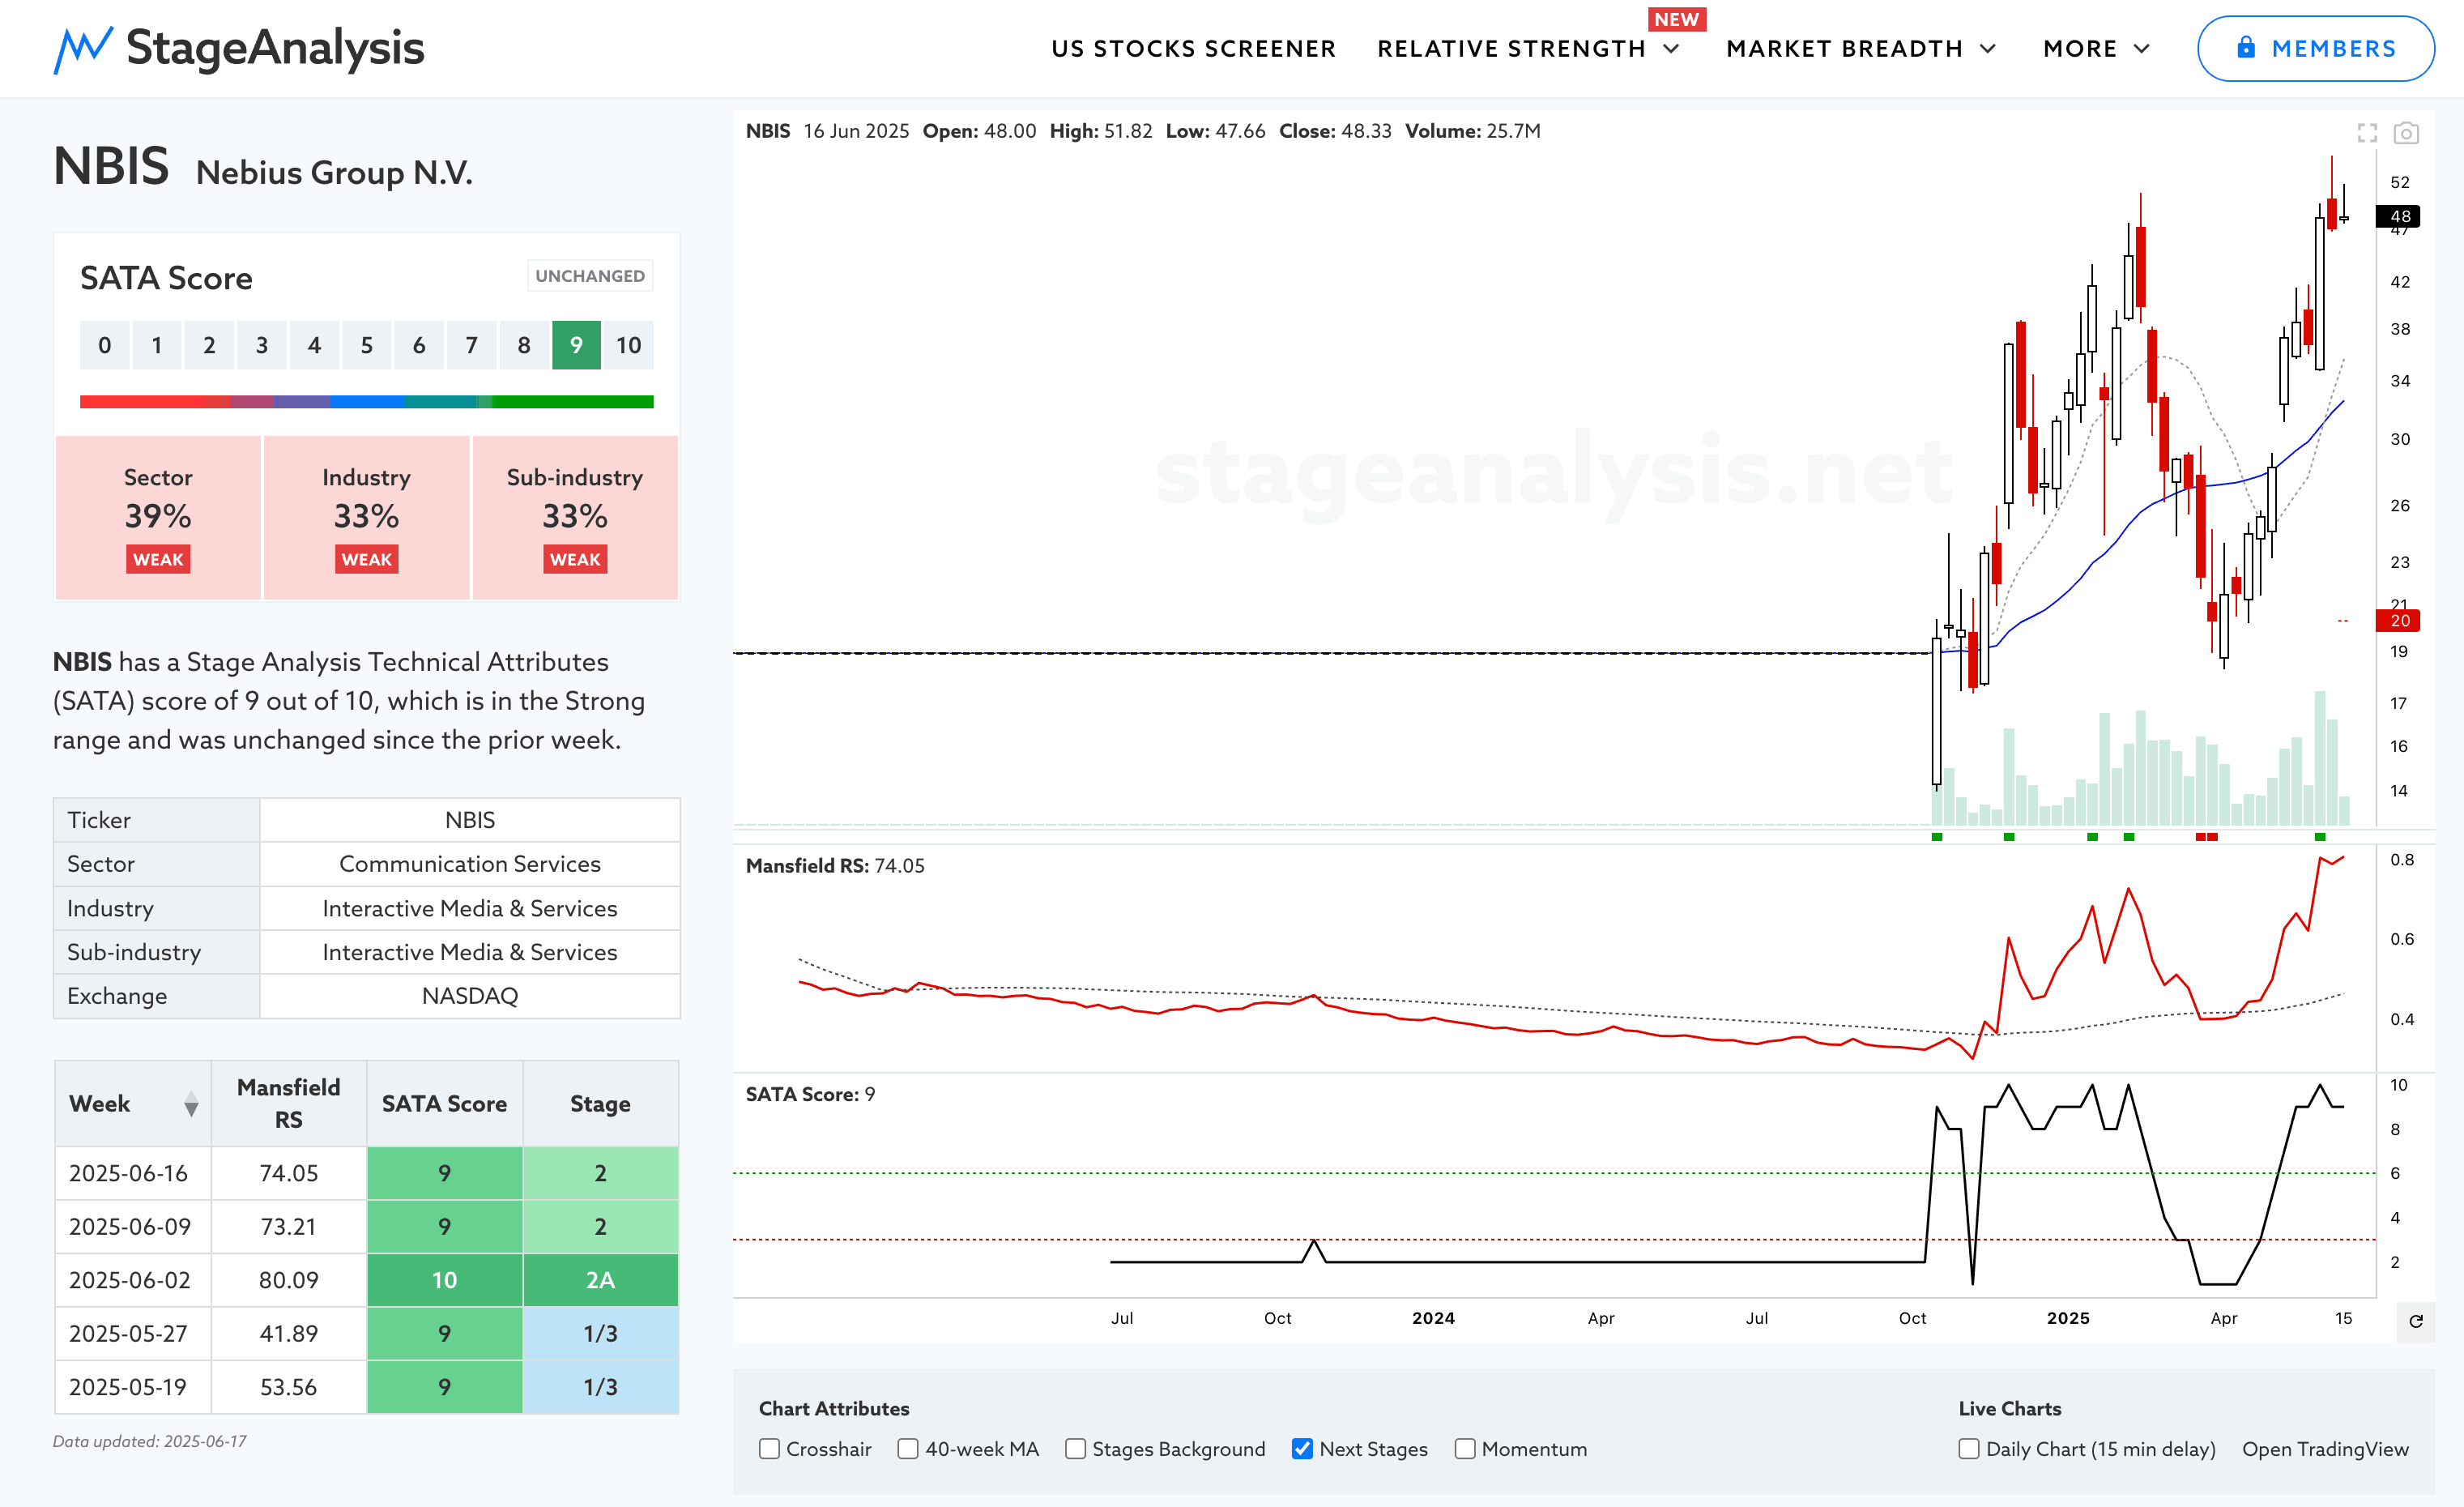This screenshot has width=2464, height=1507.
Task: Click Sub-industry row Interactive Media & Services
Action: [x=470, y=952]
